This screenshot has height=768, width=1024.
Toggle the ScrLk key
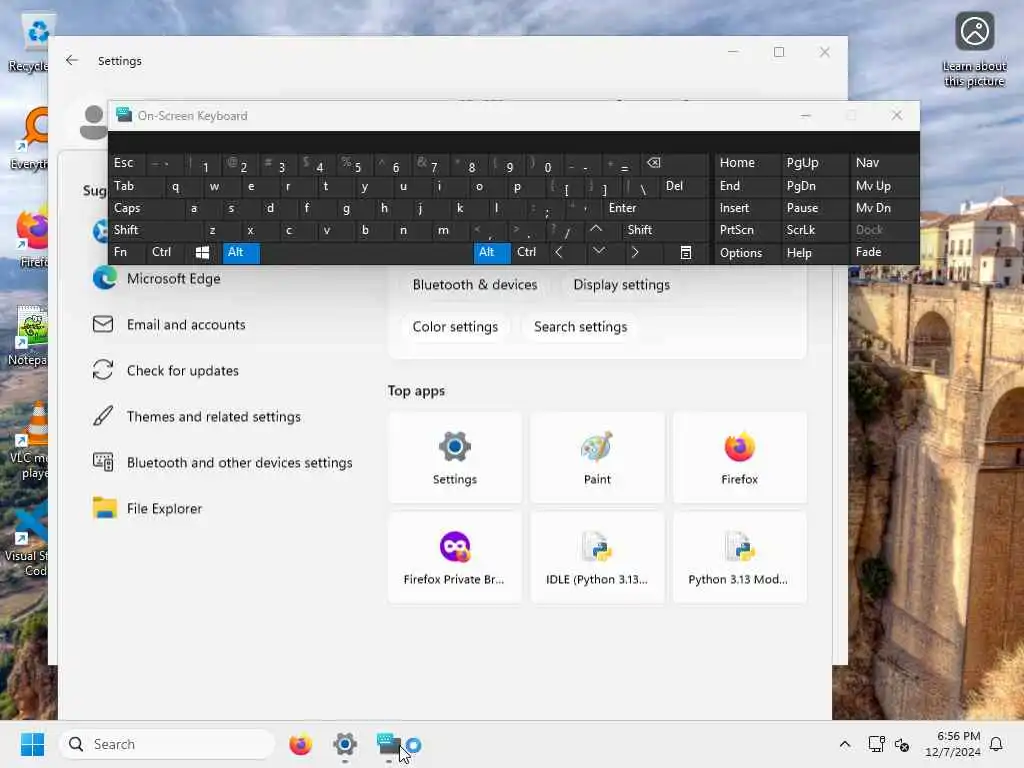pyautogui.click(x=813, y=230)
